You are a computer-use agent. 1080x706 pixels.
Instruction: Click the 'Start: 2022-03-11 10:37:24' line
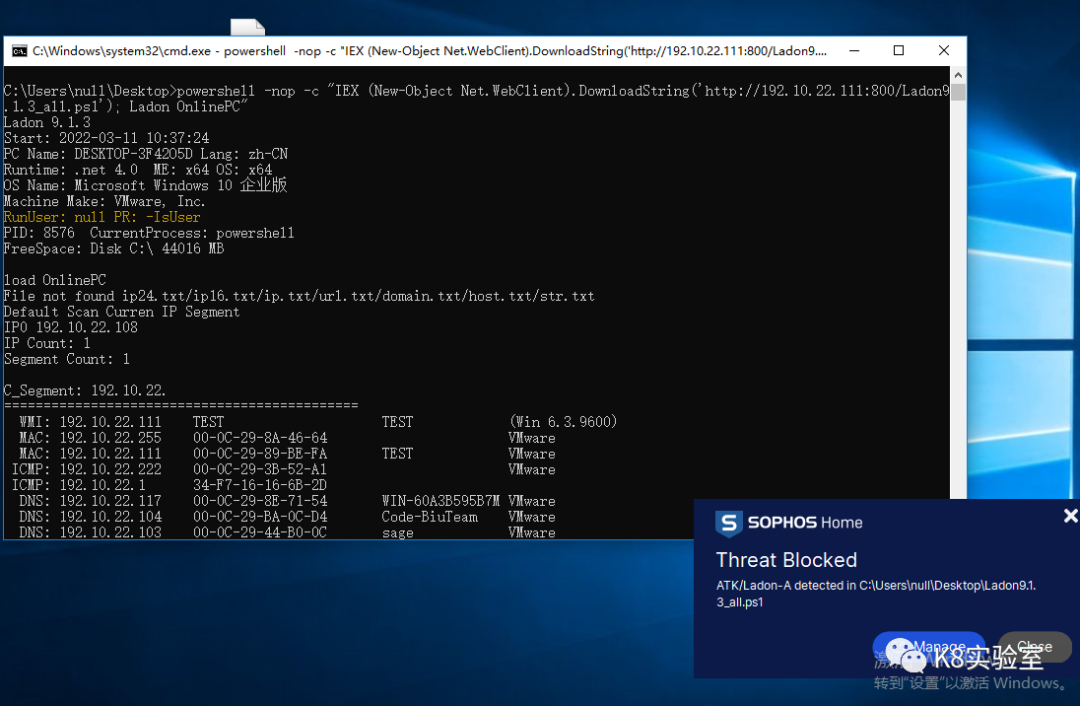pos(106,138)
